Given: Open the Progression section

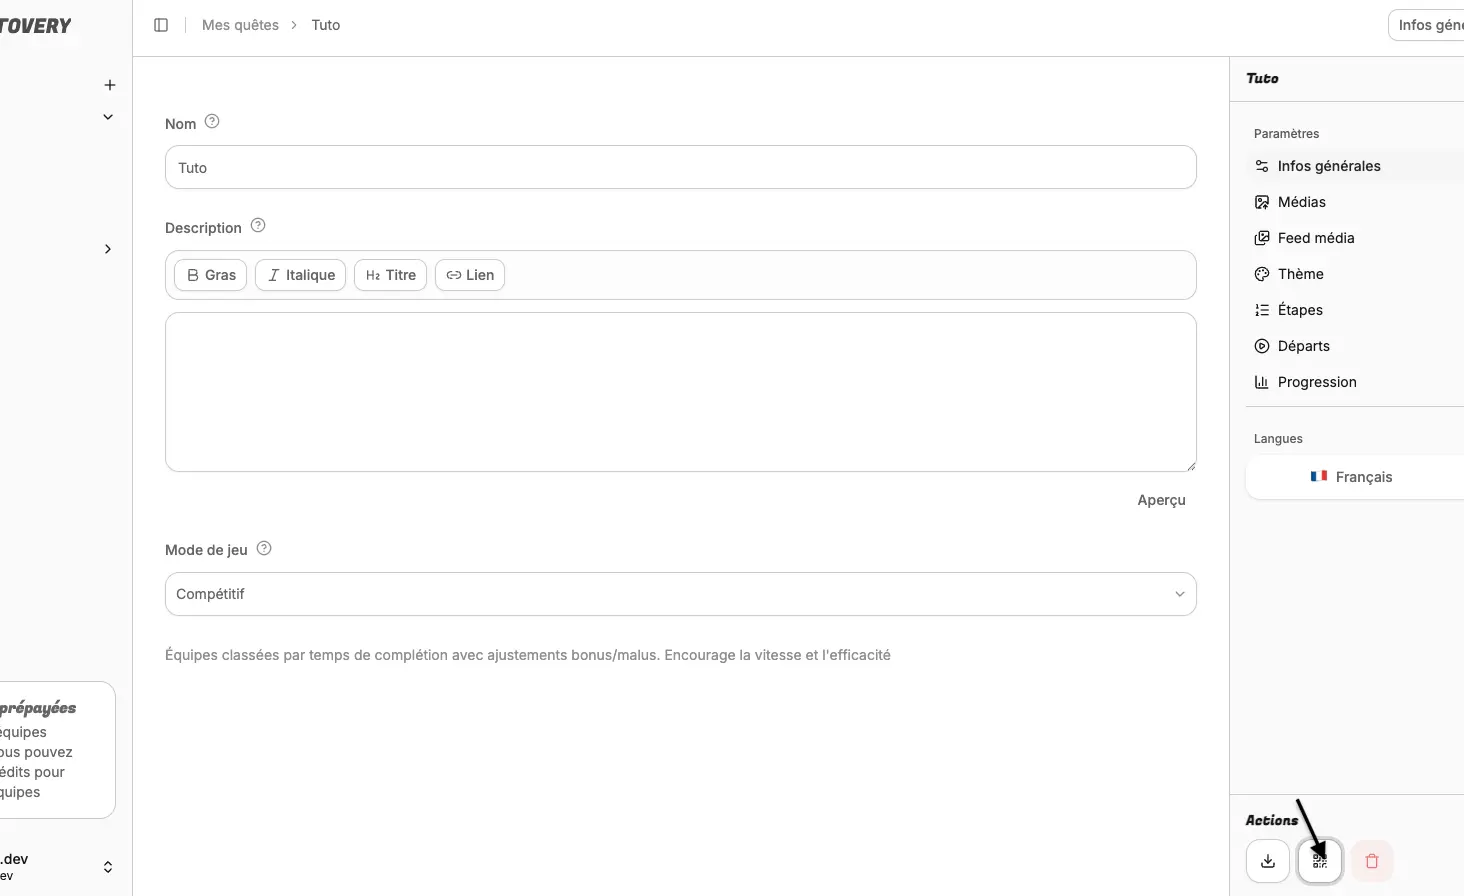Looking at the screenshot, I should [1355, 382].
